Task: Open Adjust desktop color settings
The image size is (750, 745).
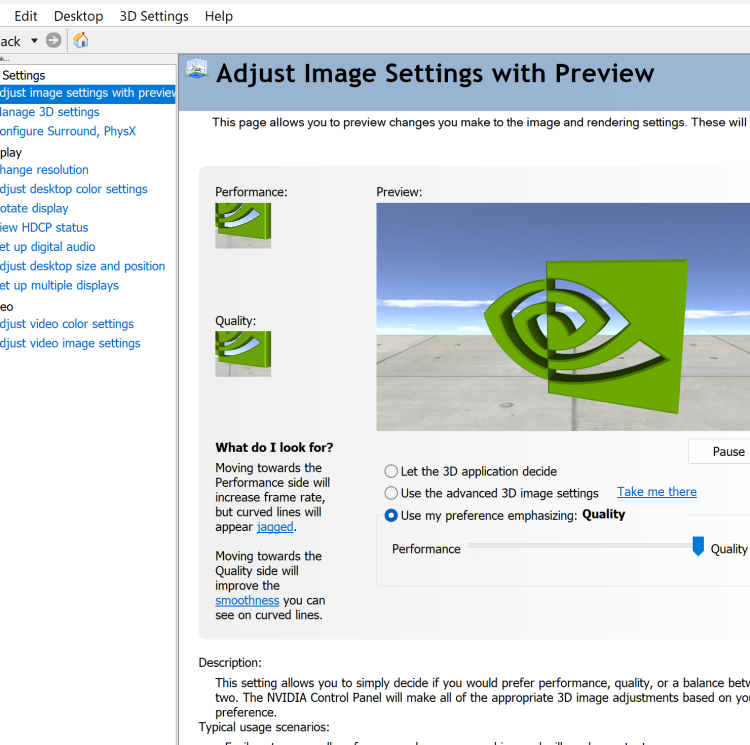Action: [x=74, y=189]
